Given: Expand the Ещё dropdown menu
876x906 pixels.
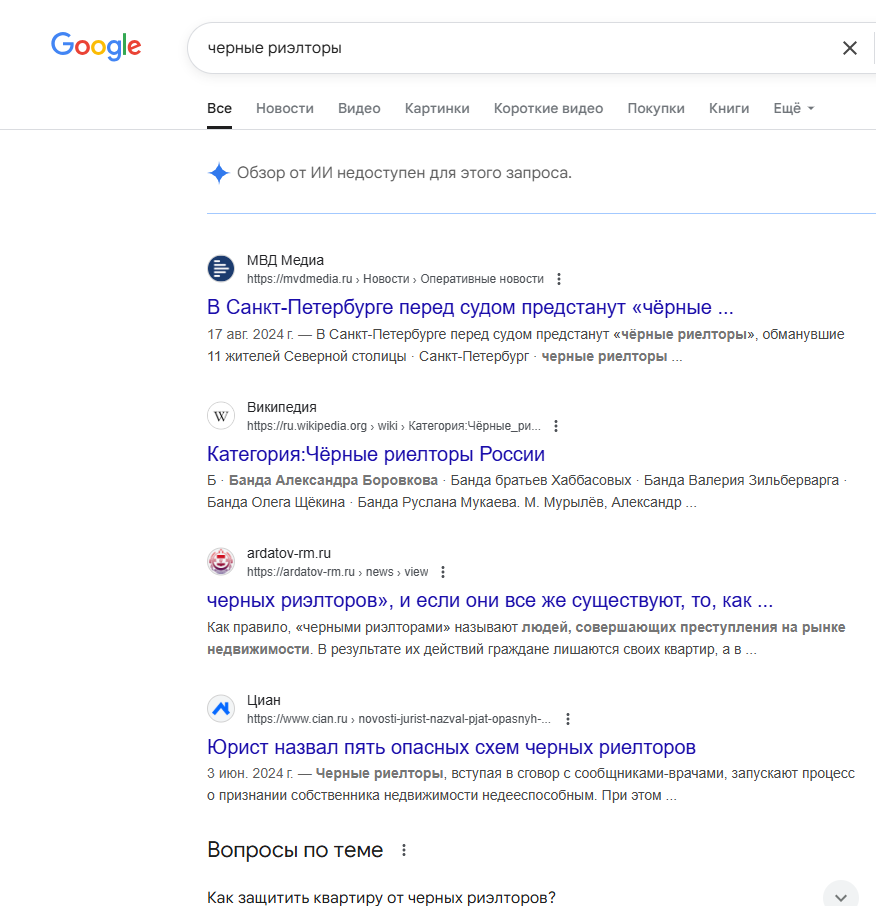Looking at the screenshot, I should coord(794,109).
